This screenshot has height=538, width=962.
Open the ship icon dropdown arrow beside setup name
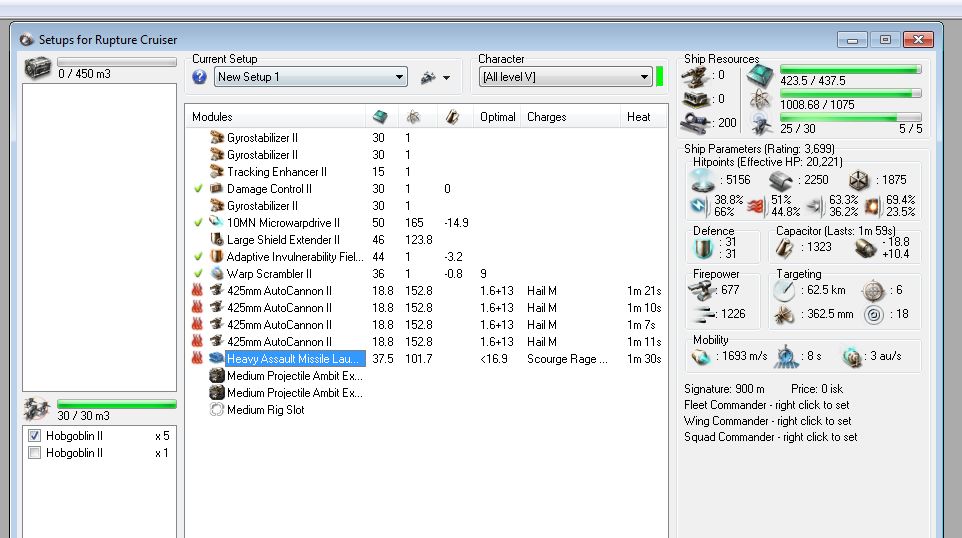pos(446,77)
